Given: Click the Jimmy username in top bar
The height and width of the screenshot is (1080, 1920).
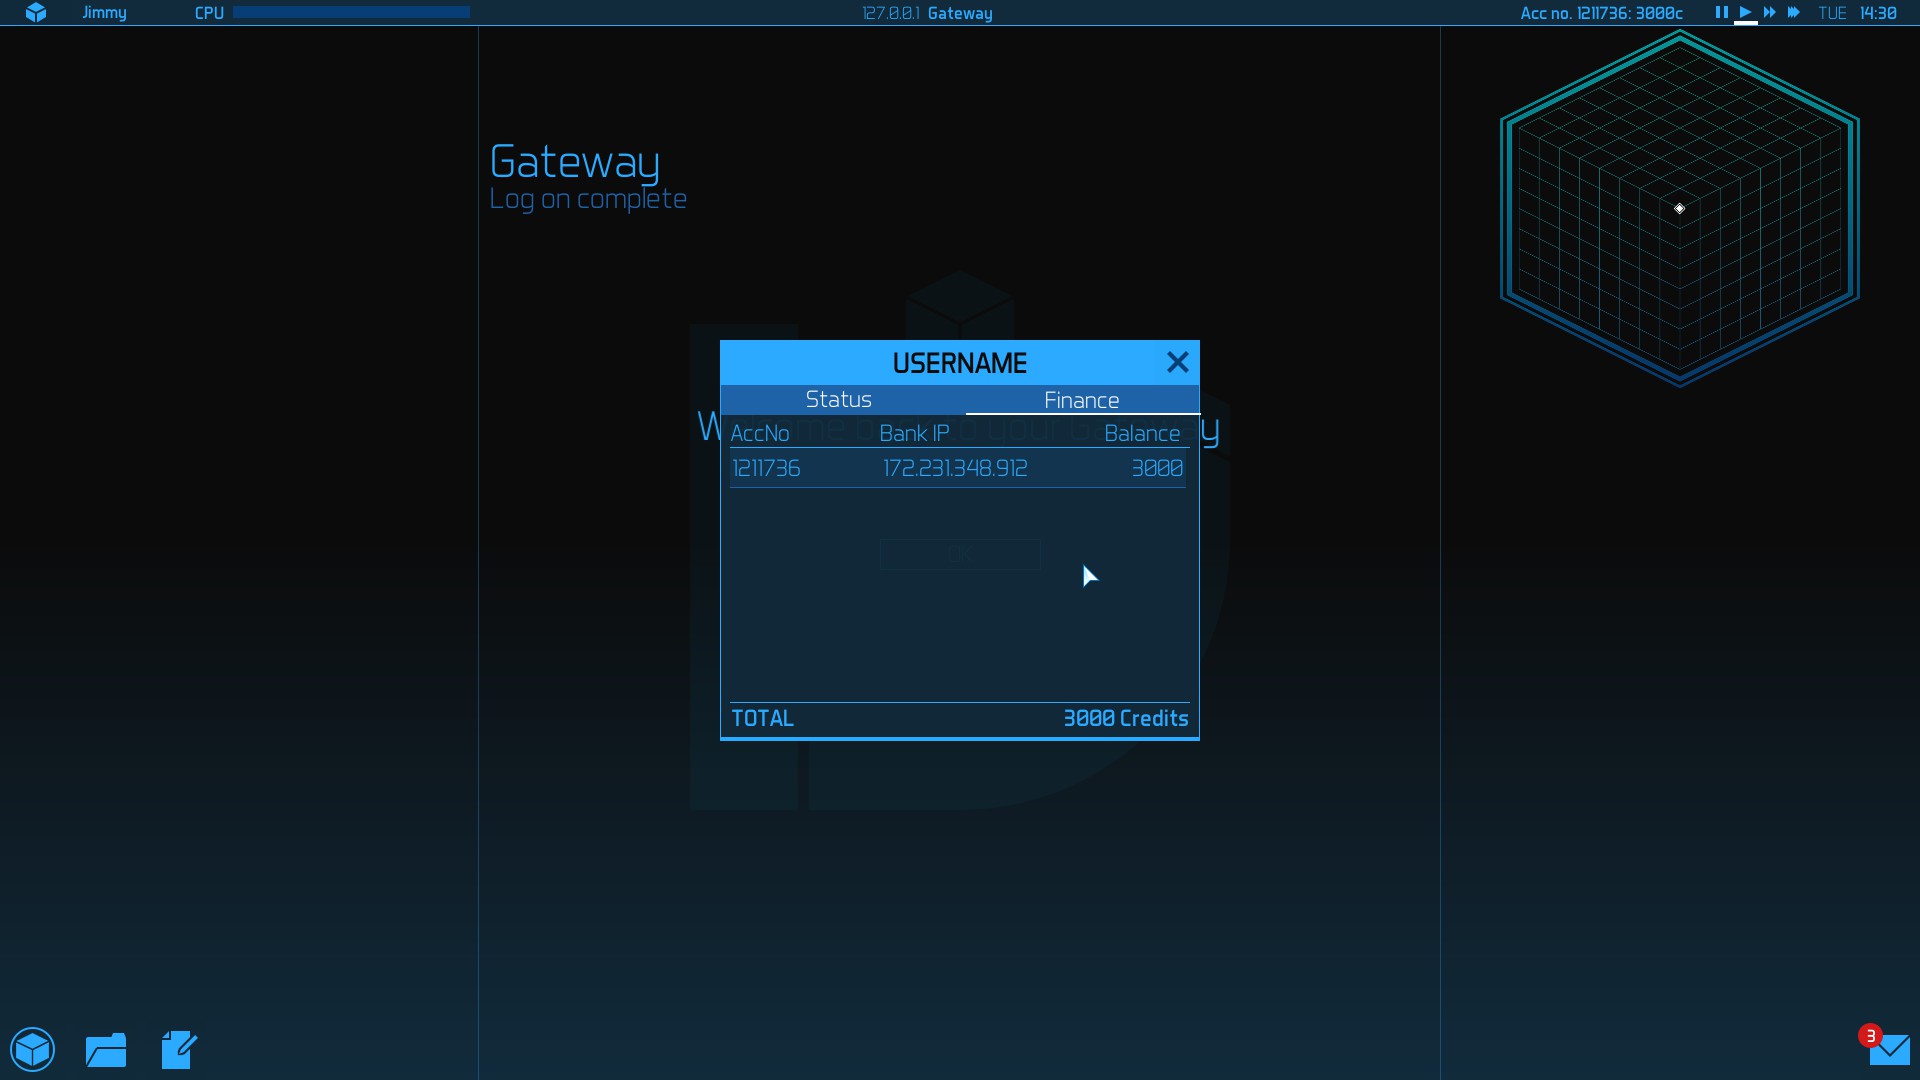Looking at the screenshot, I should coord(105,13).
